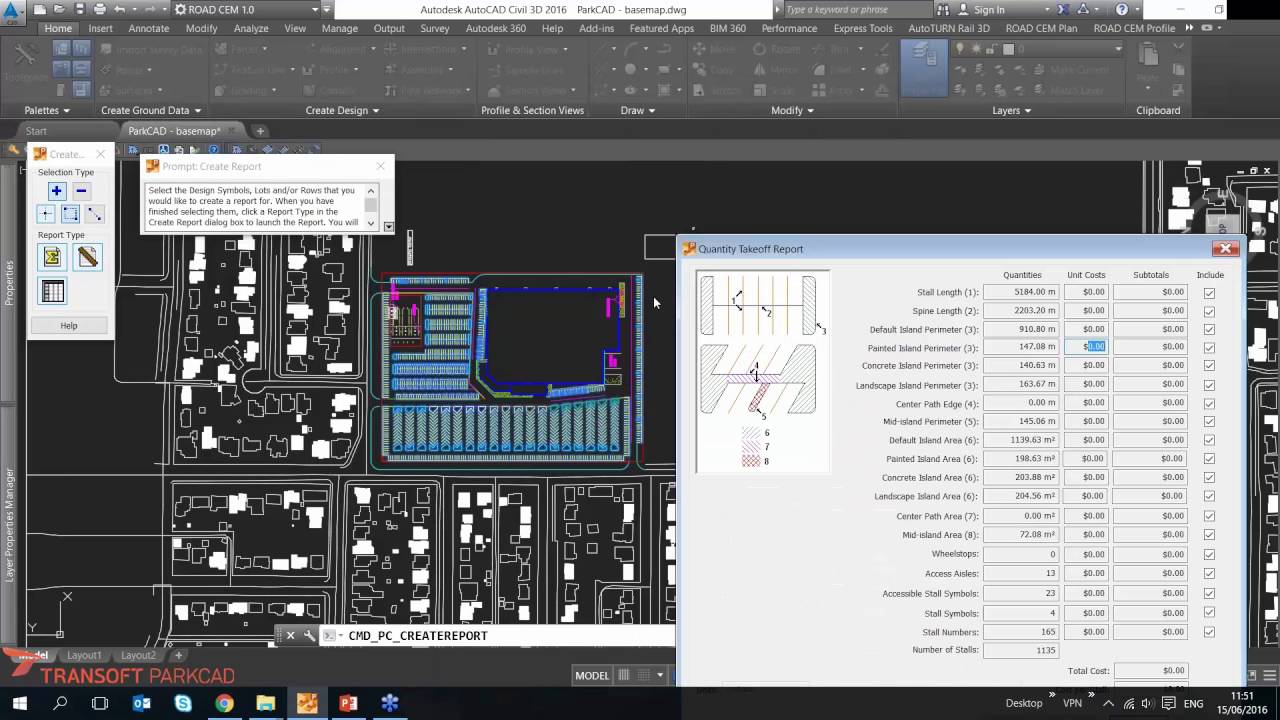Add a new drawing tab
Image resolution: width=1280 pixels, height=720 pixels.
coord(260,131)
